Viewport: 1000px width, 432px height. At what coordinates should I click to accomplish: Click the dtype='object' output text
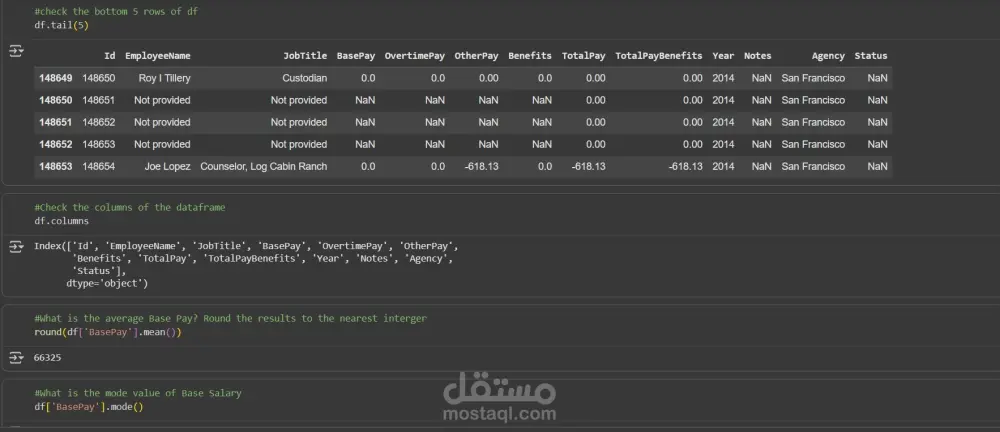click(x=107, y=283)
